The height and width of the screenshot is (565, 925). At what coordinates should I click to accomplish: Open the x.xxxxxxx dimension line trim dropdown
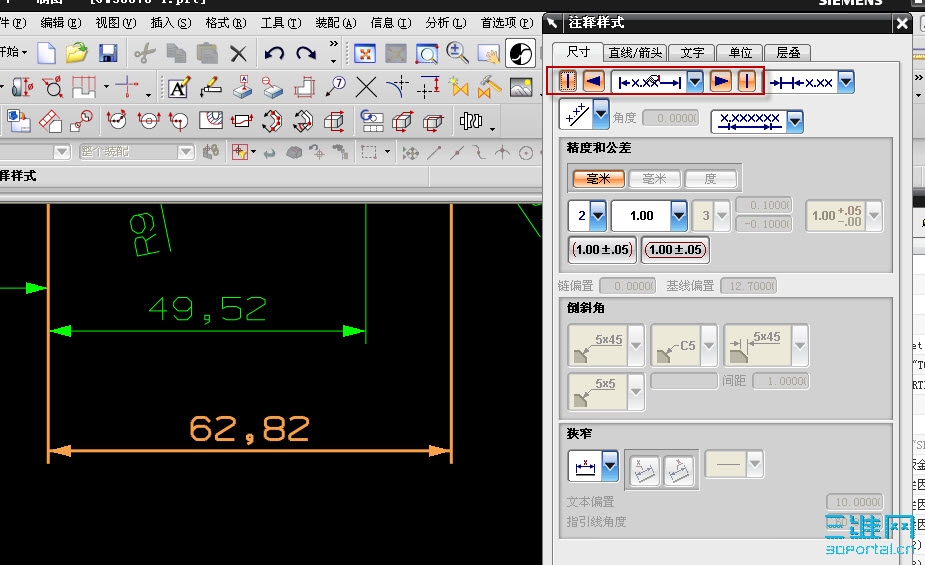coord(795,121)
